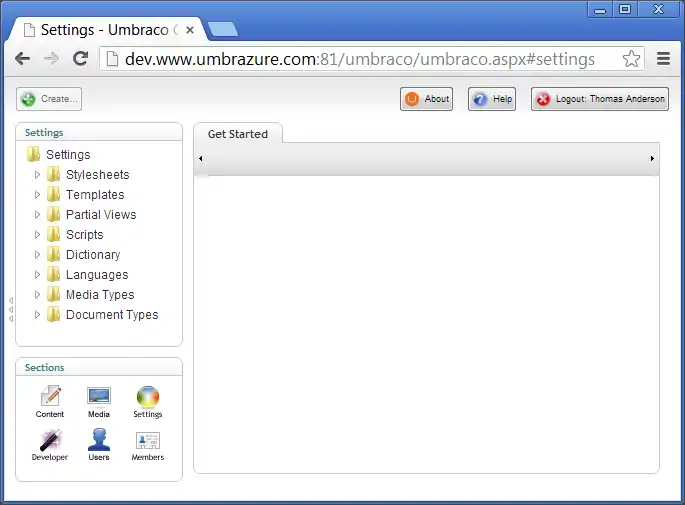
Task: Open the Media section
Action: [x=99, y=402]
